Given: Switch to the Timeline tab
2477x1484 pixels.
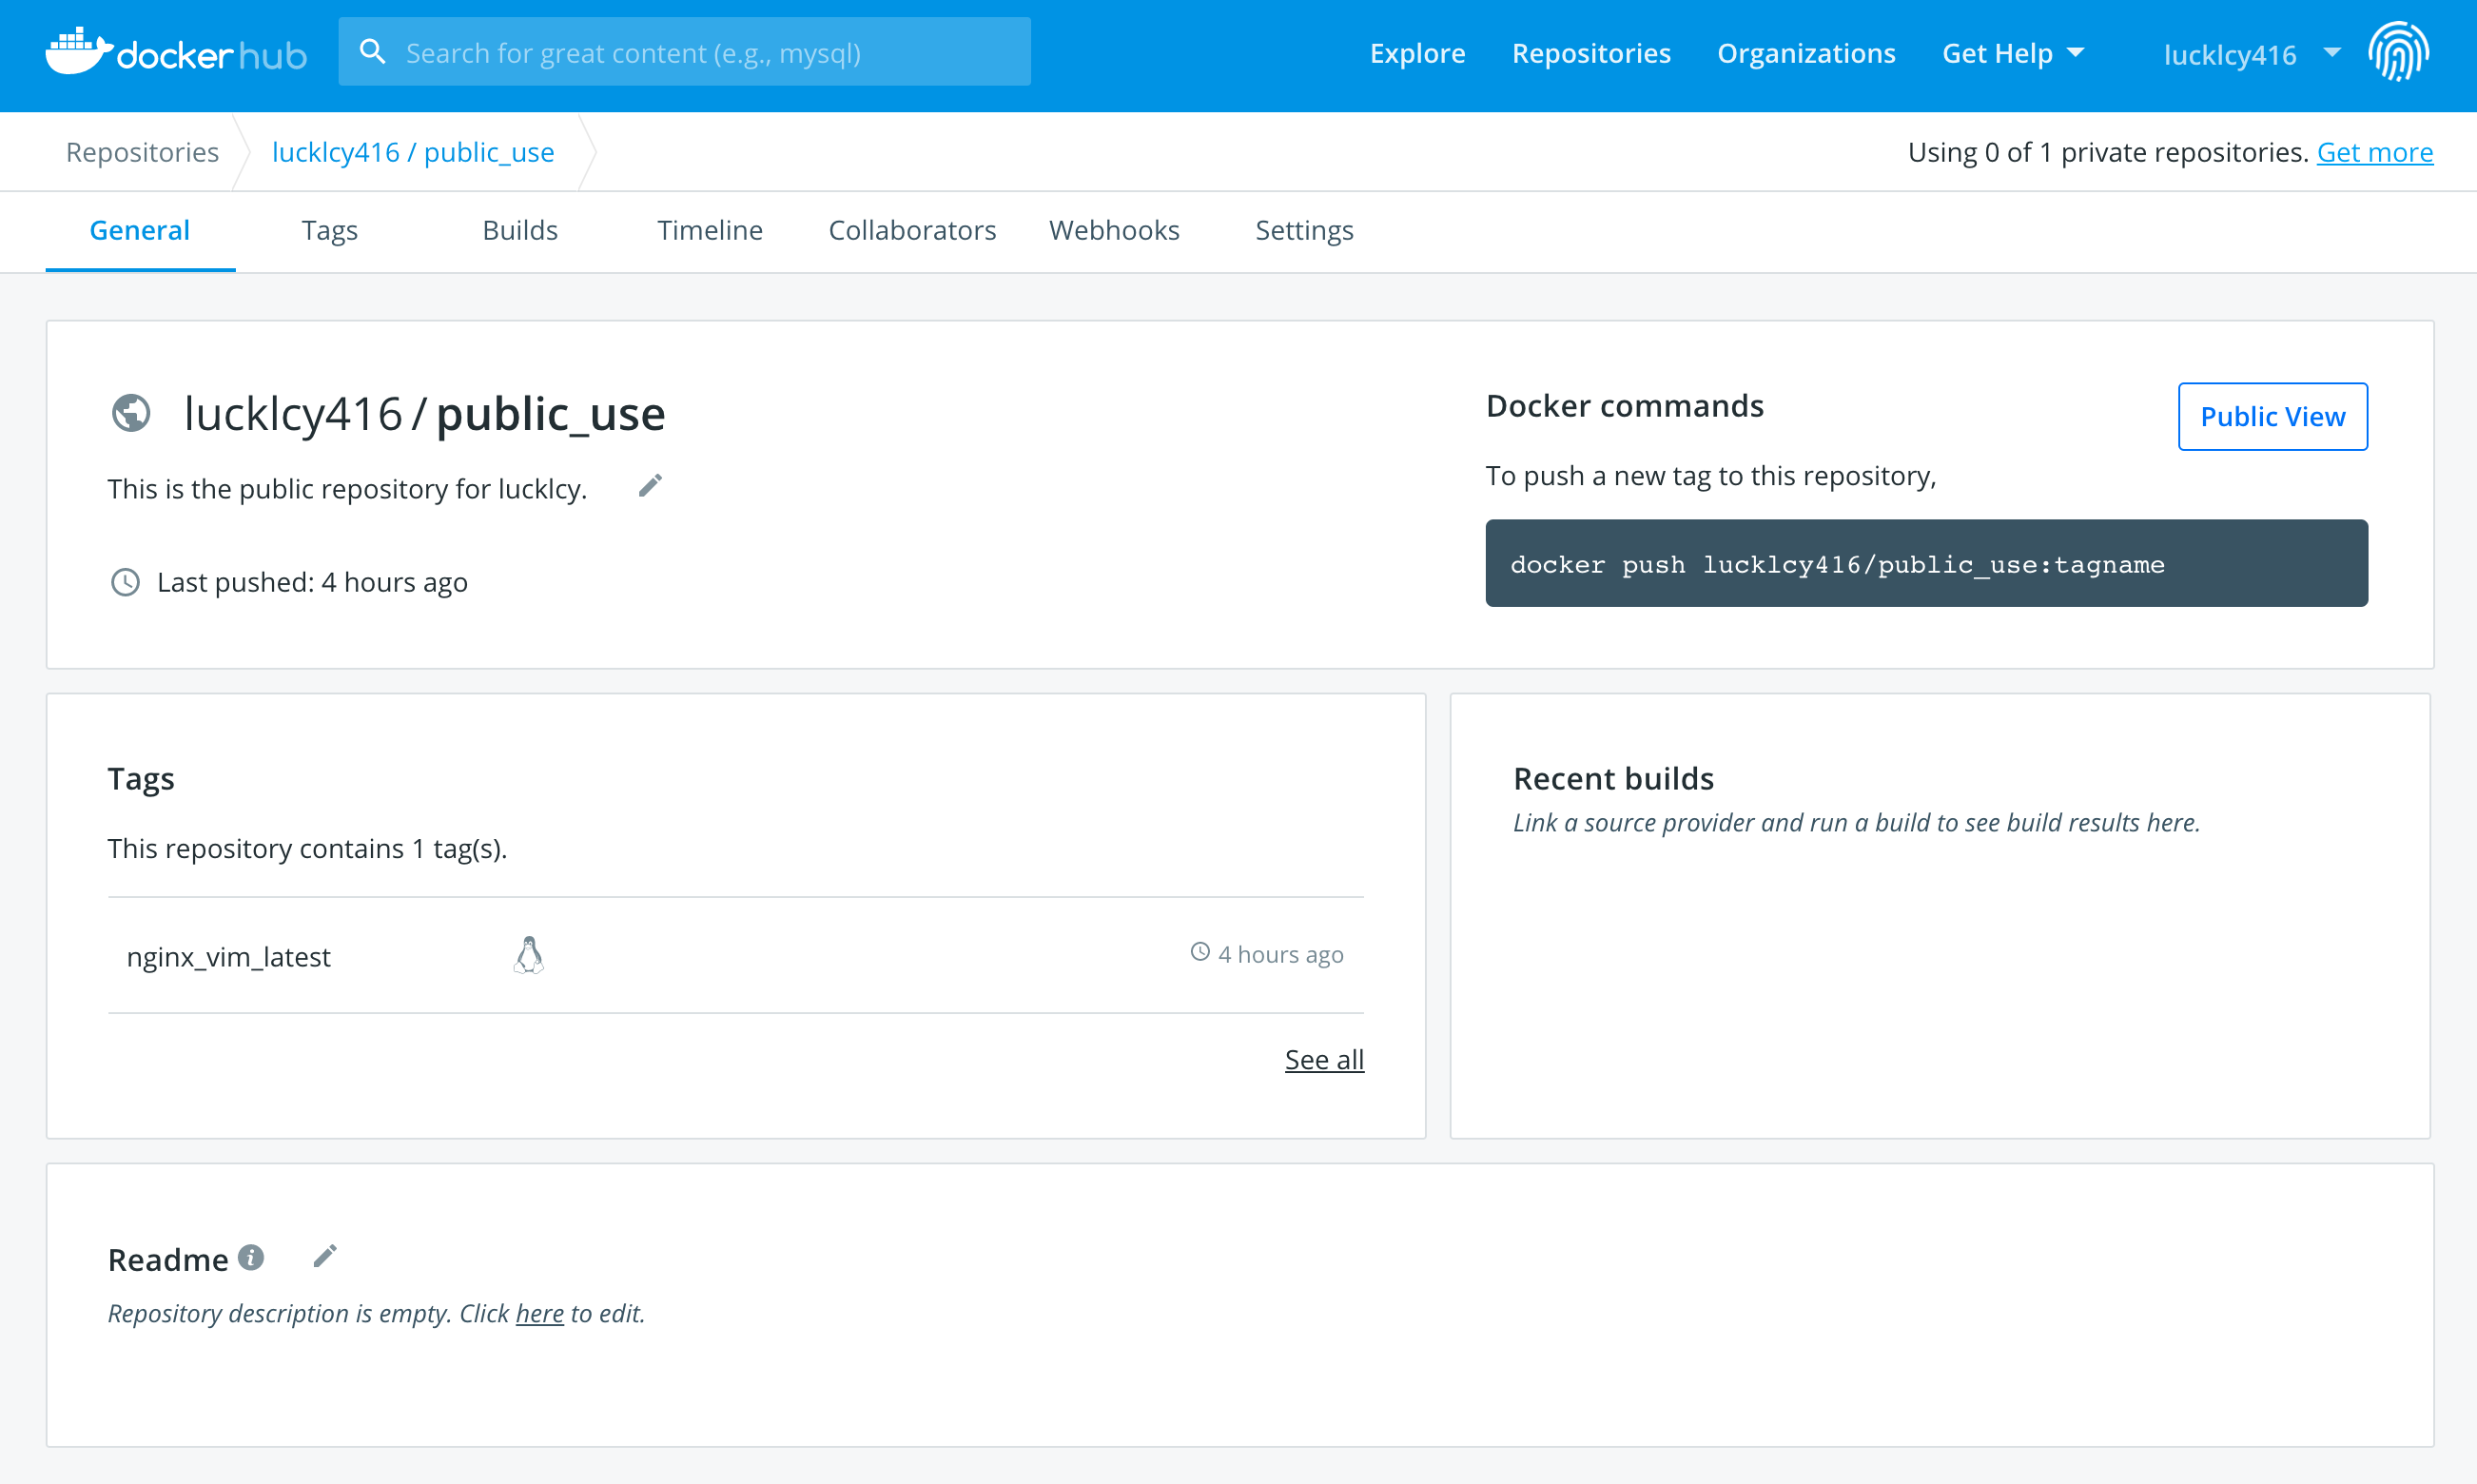Looking at the screenshot, I should coord(710,230).
